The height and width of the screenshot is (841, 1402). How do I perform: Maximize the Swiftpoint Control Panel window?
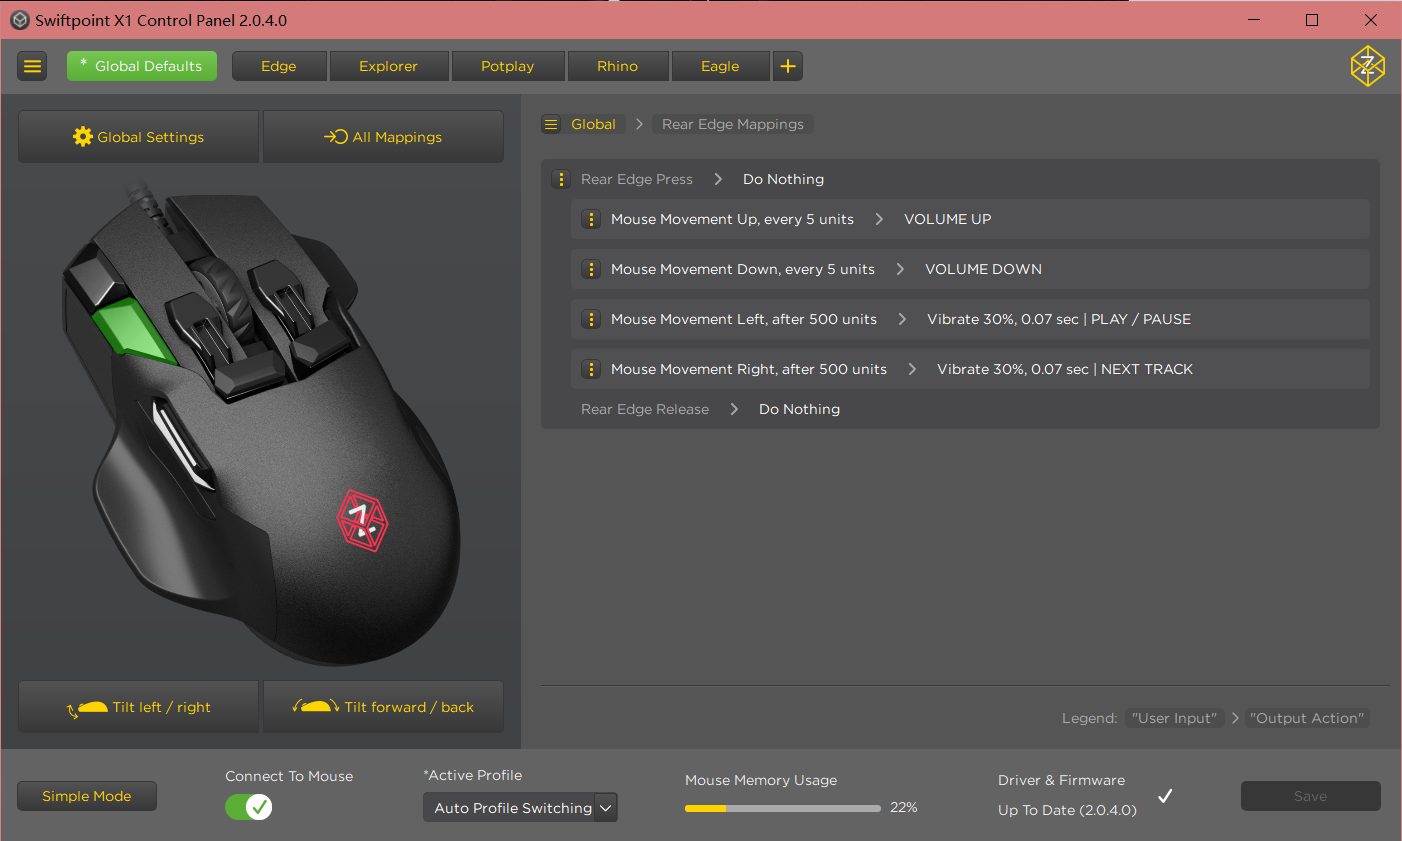pos(1312,20)
